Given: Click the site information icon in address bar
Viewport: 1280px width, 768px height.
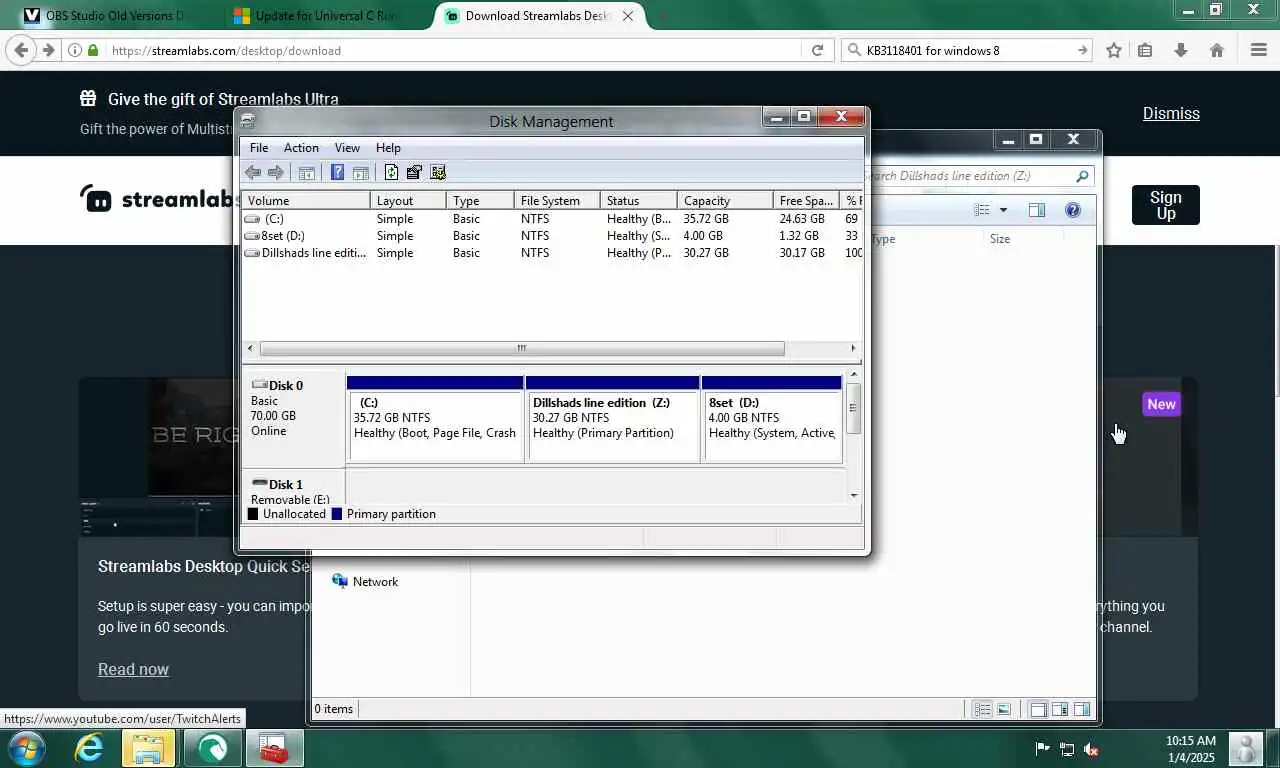Looking at the screenshot, I should click(x=75, y=50).
